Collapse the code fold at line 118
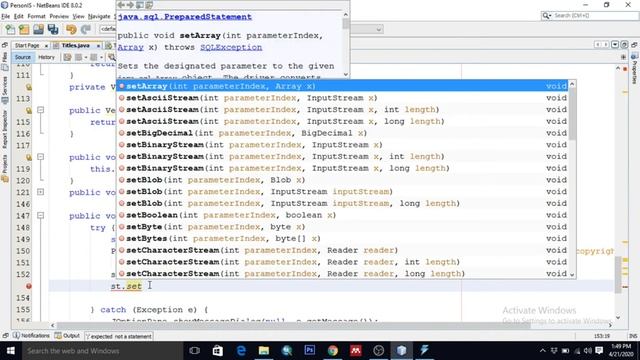Screen dimensions: 640x360 click(x=40, y=157)
